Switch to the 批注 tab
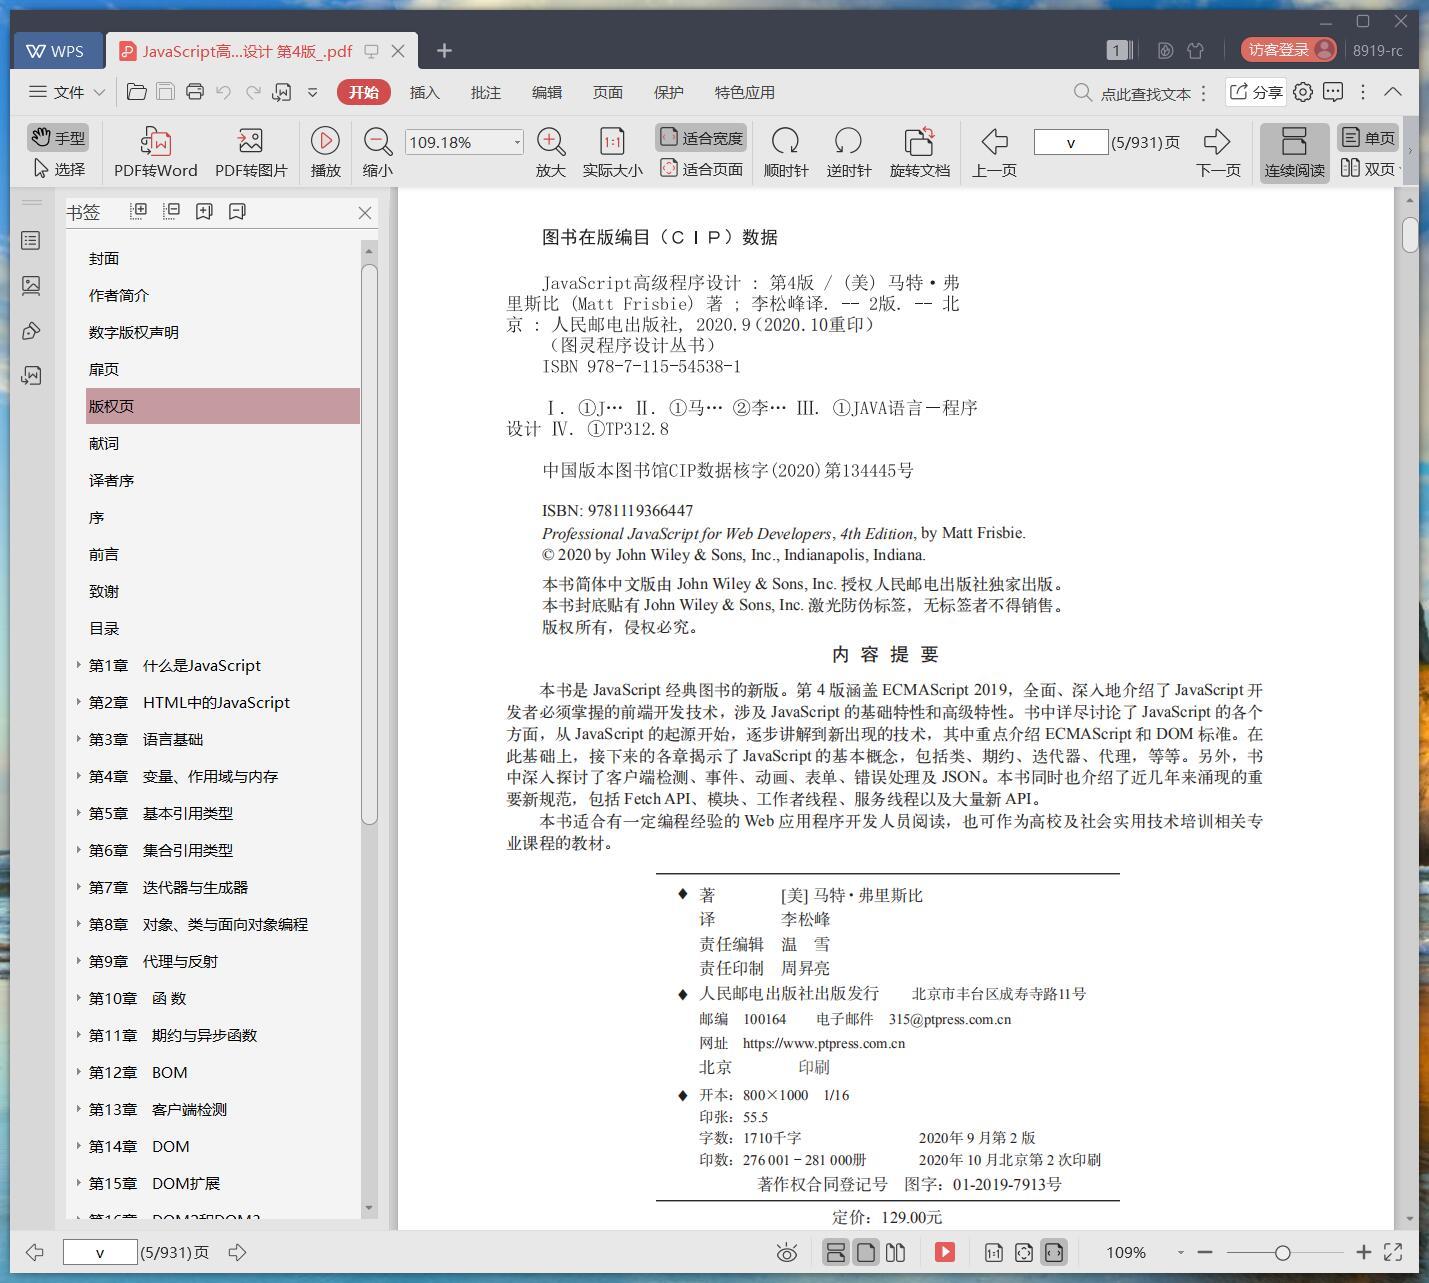1429x1283 pixels. pos(485,92)
